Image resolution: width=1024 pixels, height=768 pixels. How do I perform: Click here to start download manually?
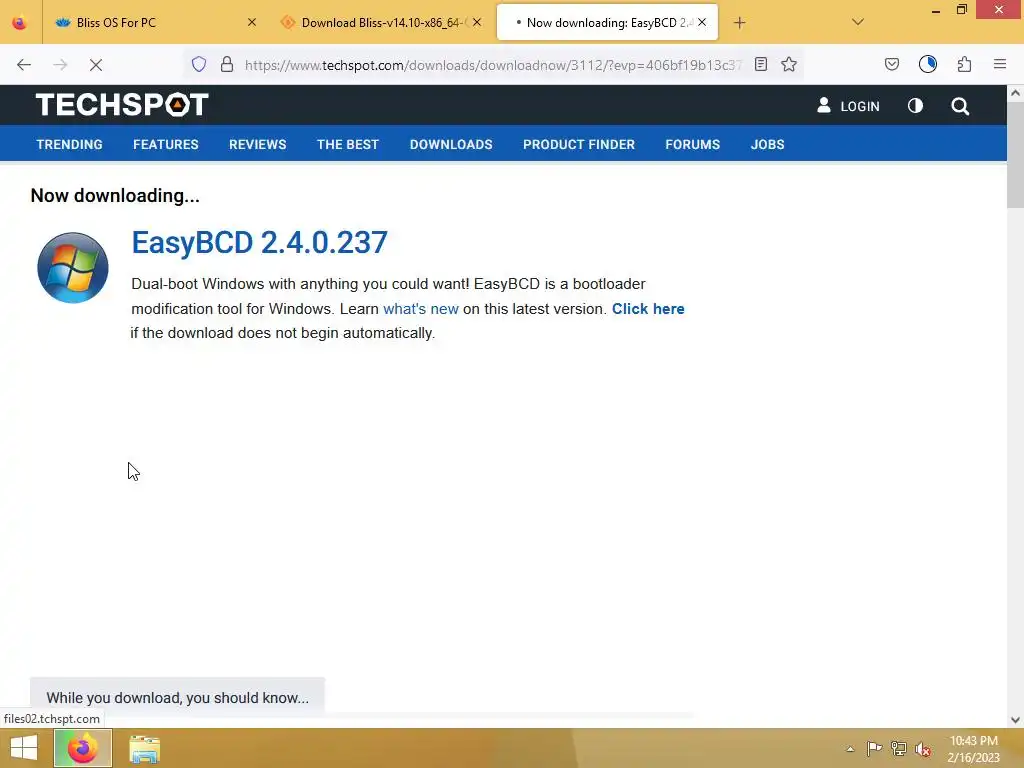pyautogui.click(x=648, y=309)
